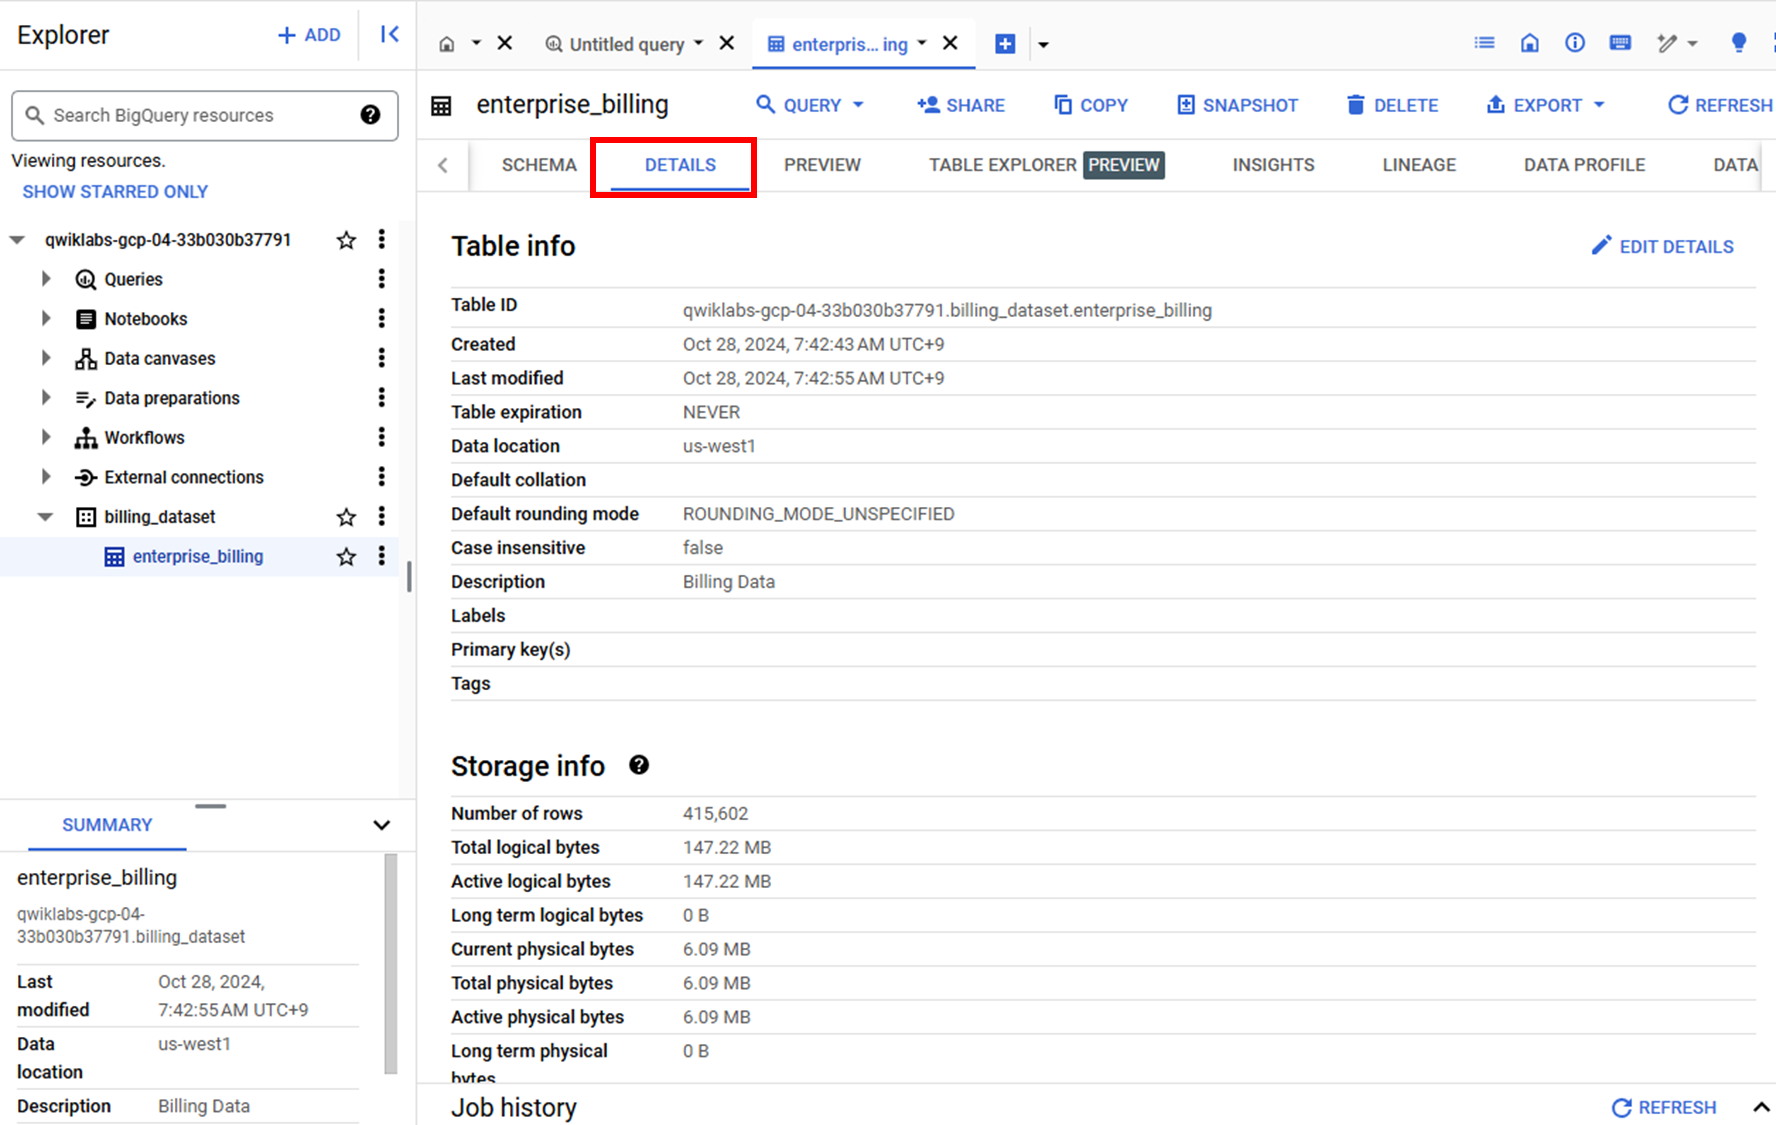Refresh the Job history
This screenshot has height=1125, width=1776.
click(x=1664, y=1107)
